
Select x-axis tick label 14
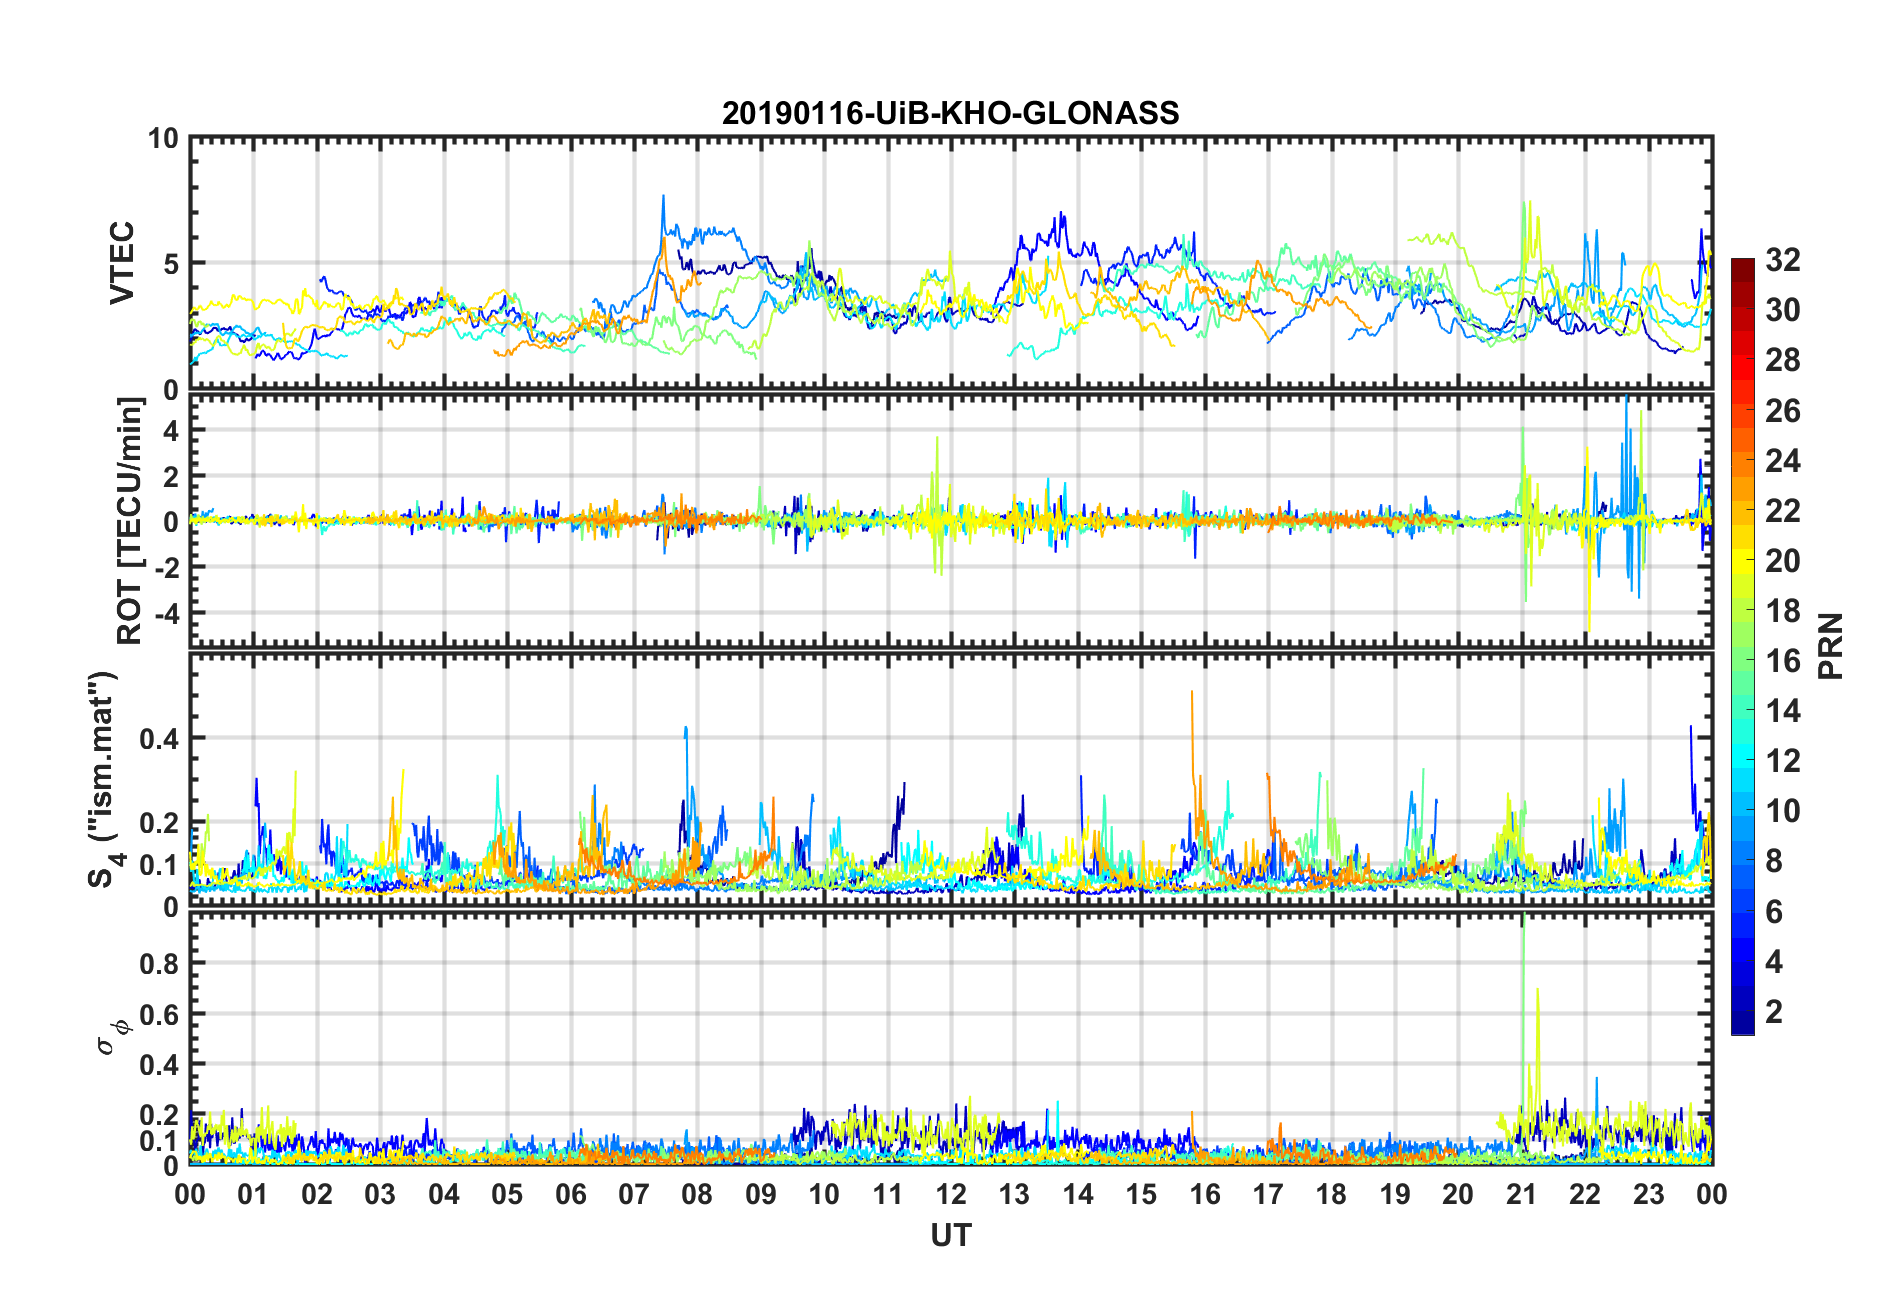(x=1078, y=1194)
